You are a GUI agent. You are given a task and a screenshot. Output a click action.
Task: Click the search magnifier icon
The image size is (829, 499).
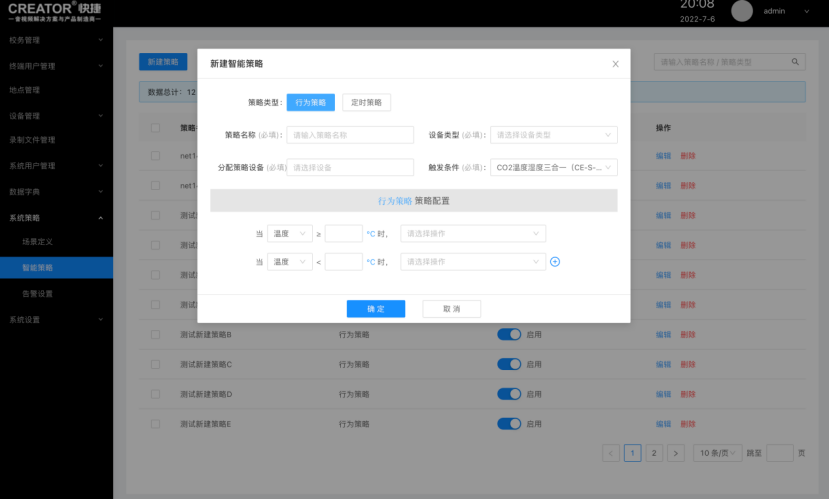(x=796, y=62)
